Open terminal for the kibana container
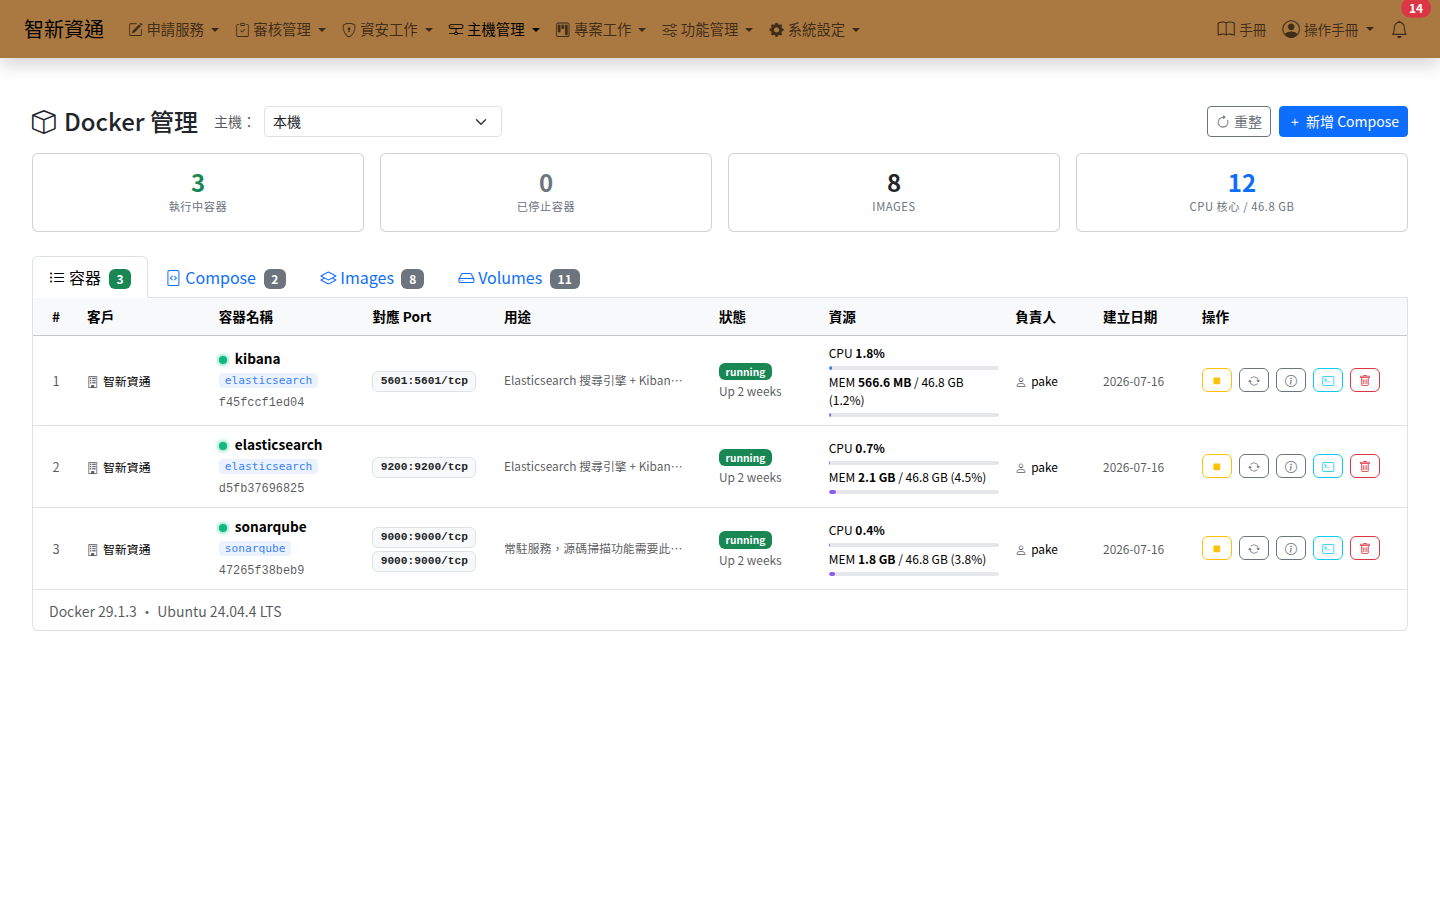The image size is (1440, 900). coord(1328,380)
